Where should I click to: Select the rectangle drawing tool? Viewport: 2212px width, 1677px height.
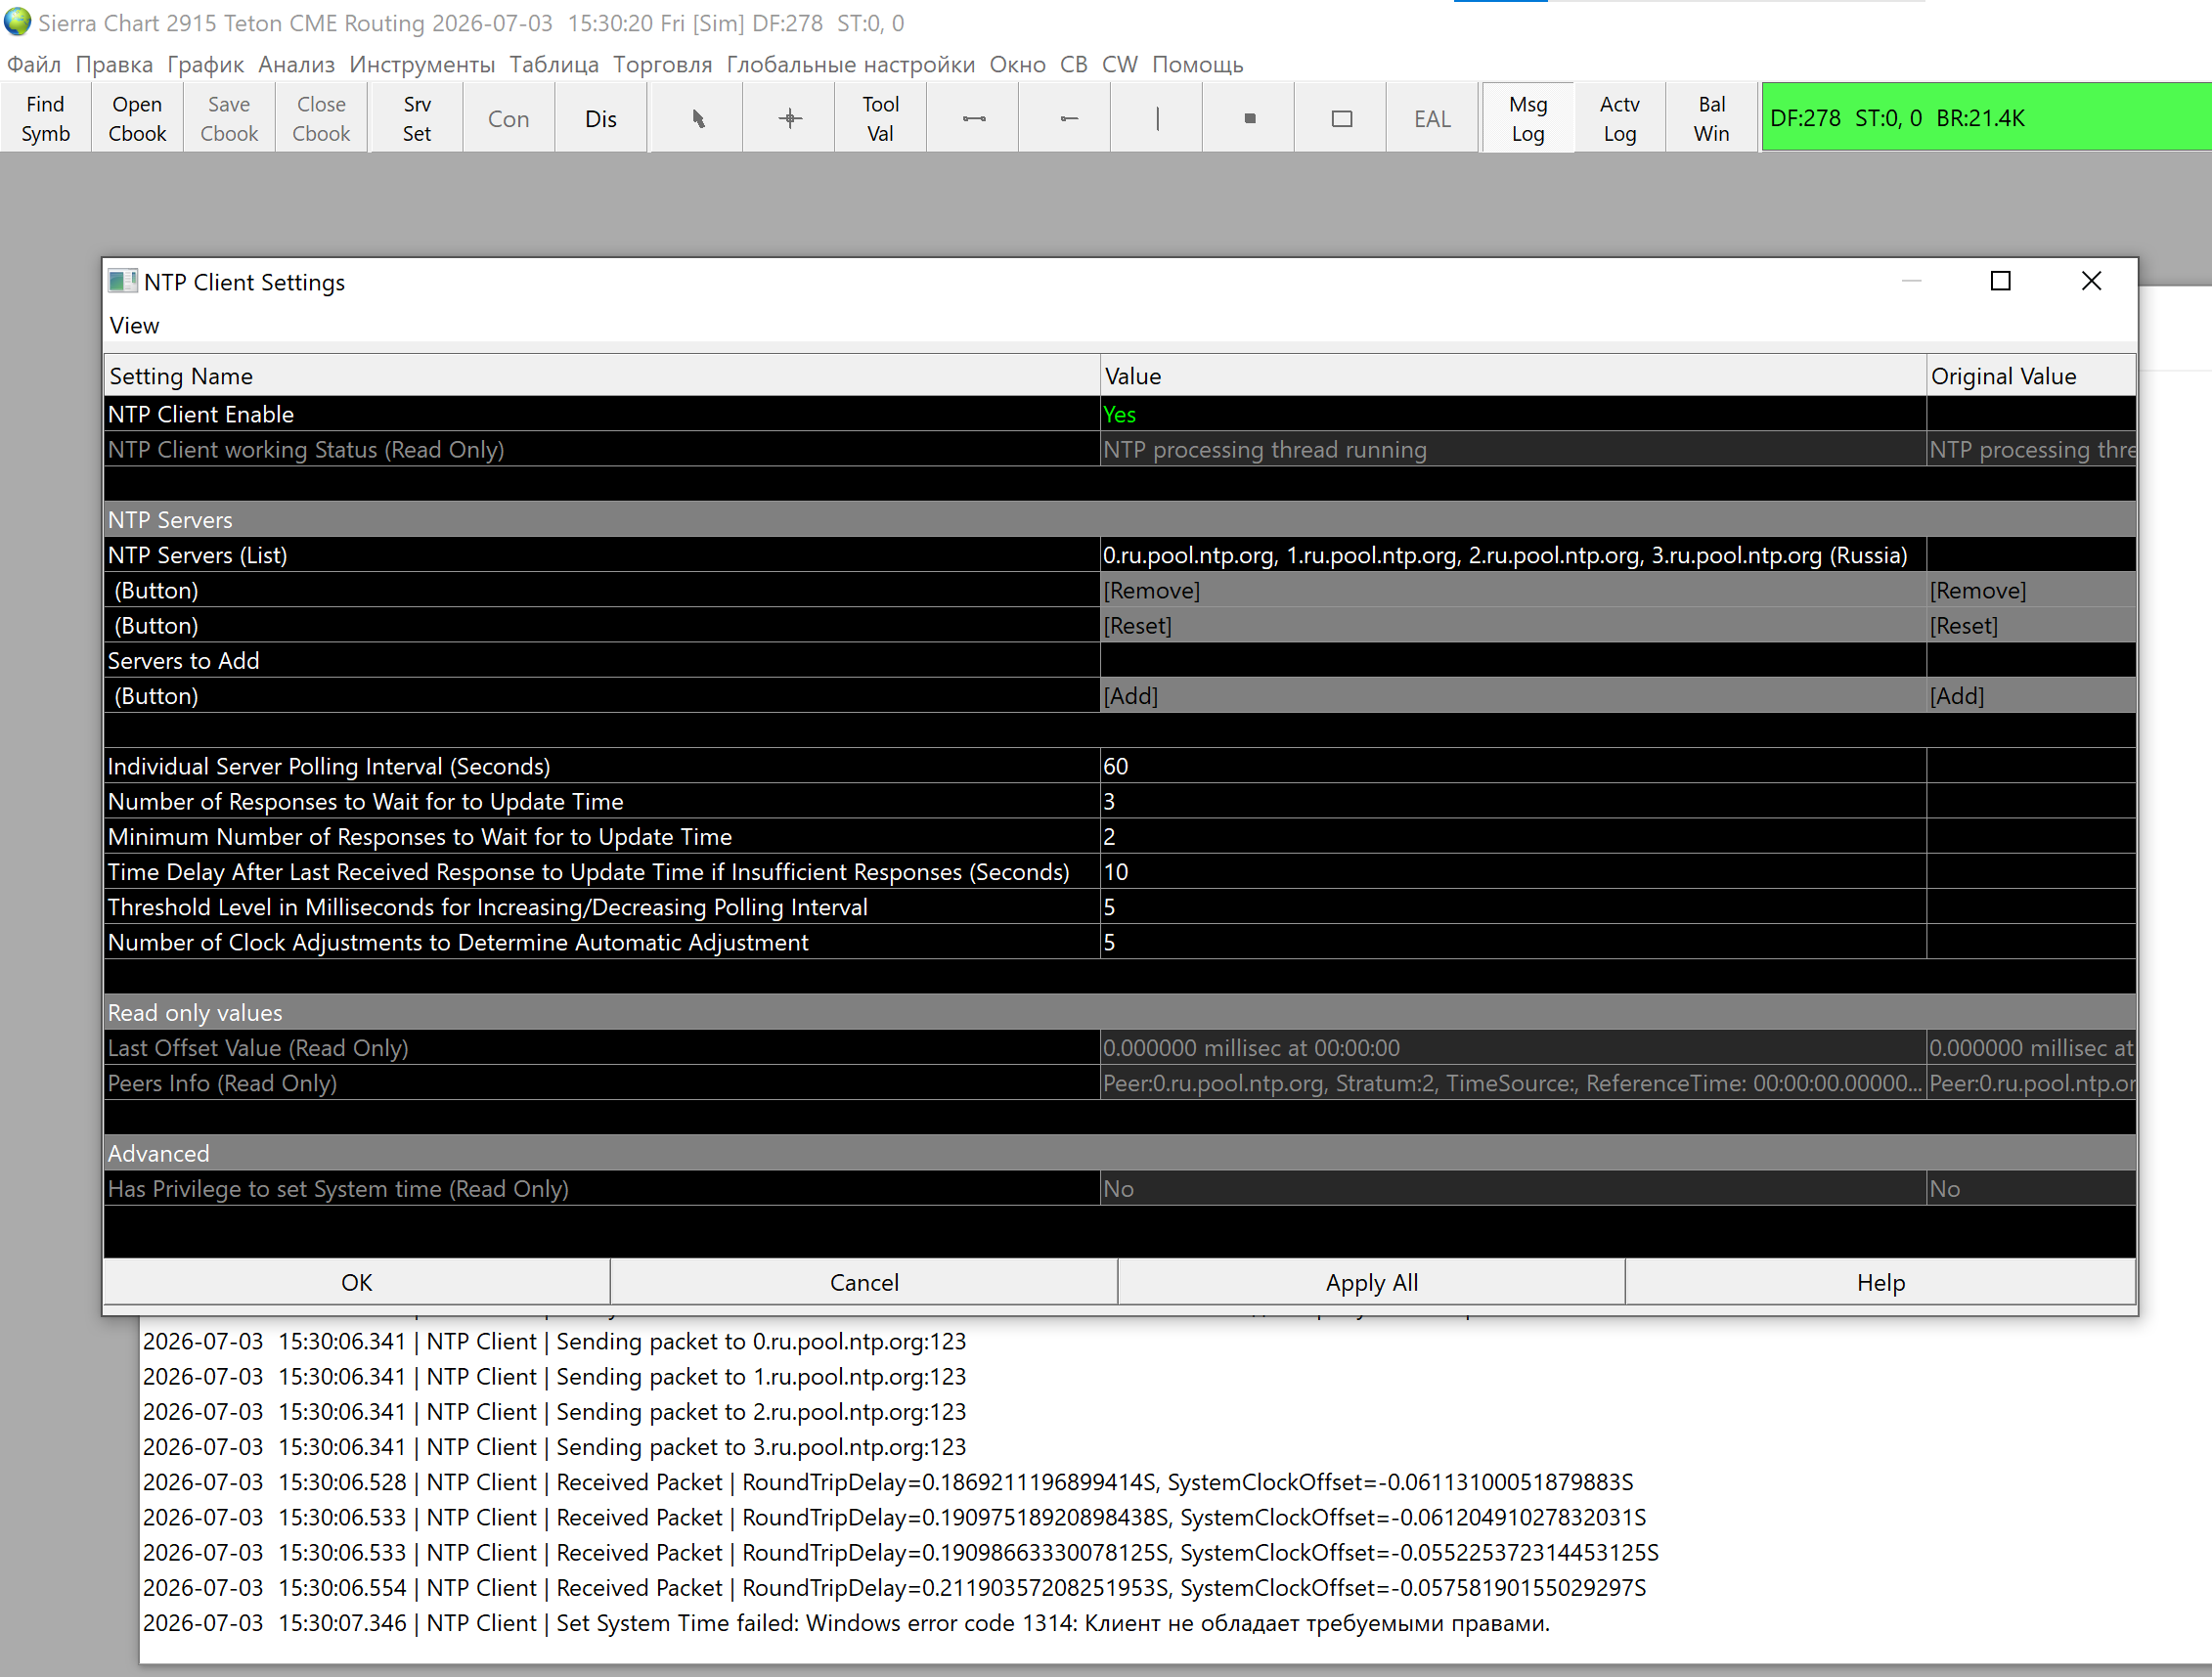click(x=1342, y=118)
